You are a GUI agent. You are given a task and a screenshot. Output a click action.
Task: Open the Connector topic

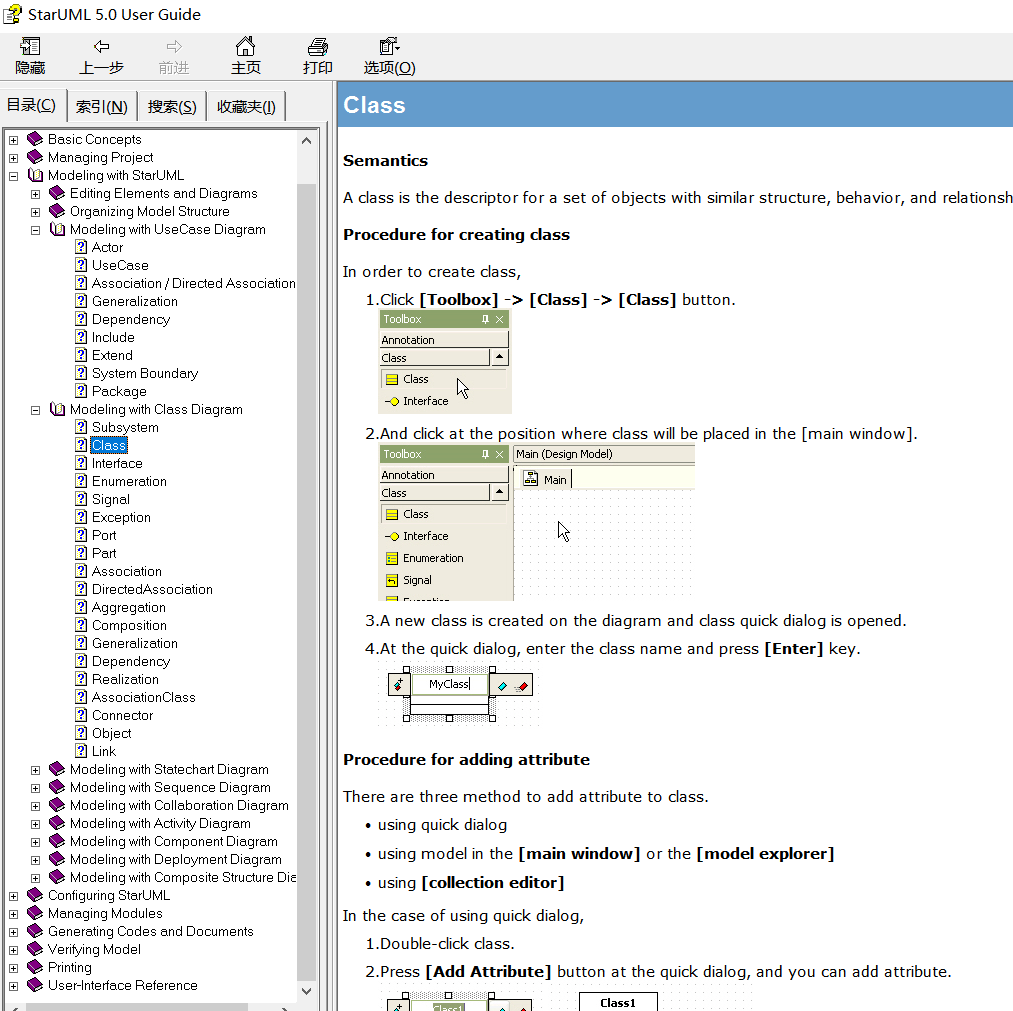click(x=122, y=716)
